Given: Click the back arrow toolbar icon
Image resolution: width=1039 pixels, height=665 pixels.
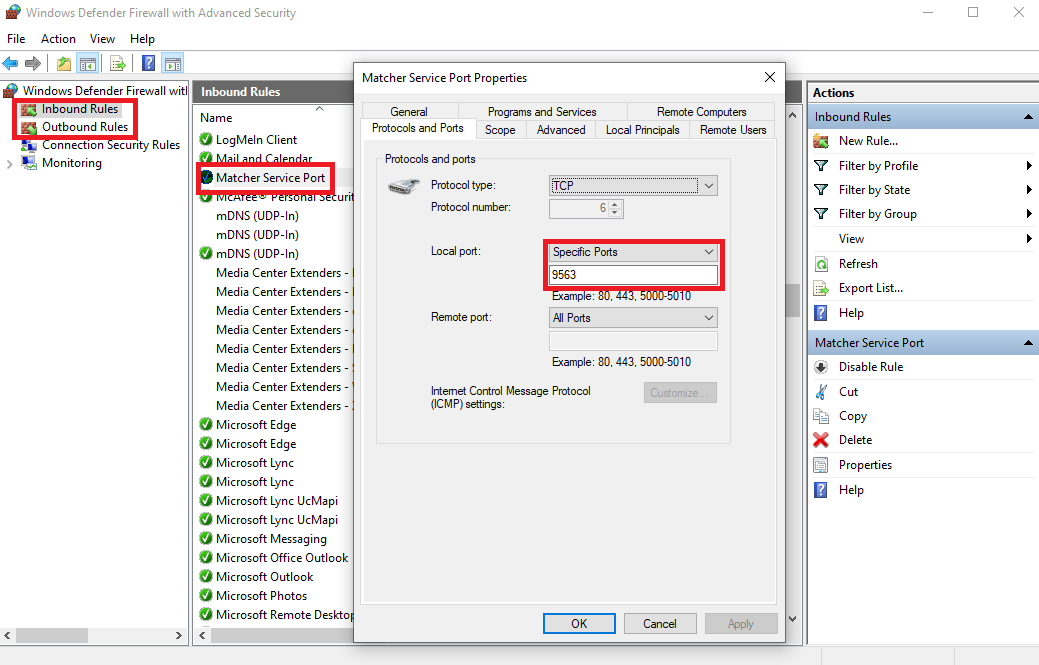Looking at the screenshot, I should [11, 64].
